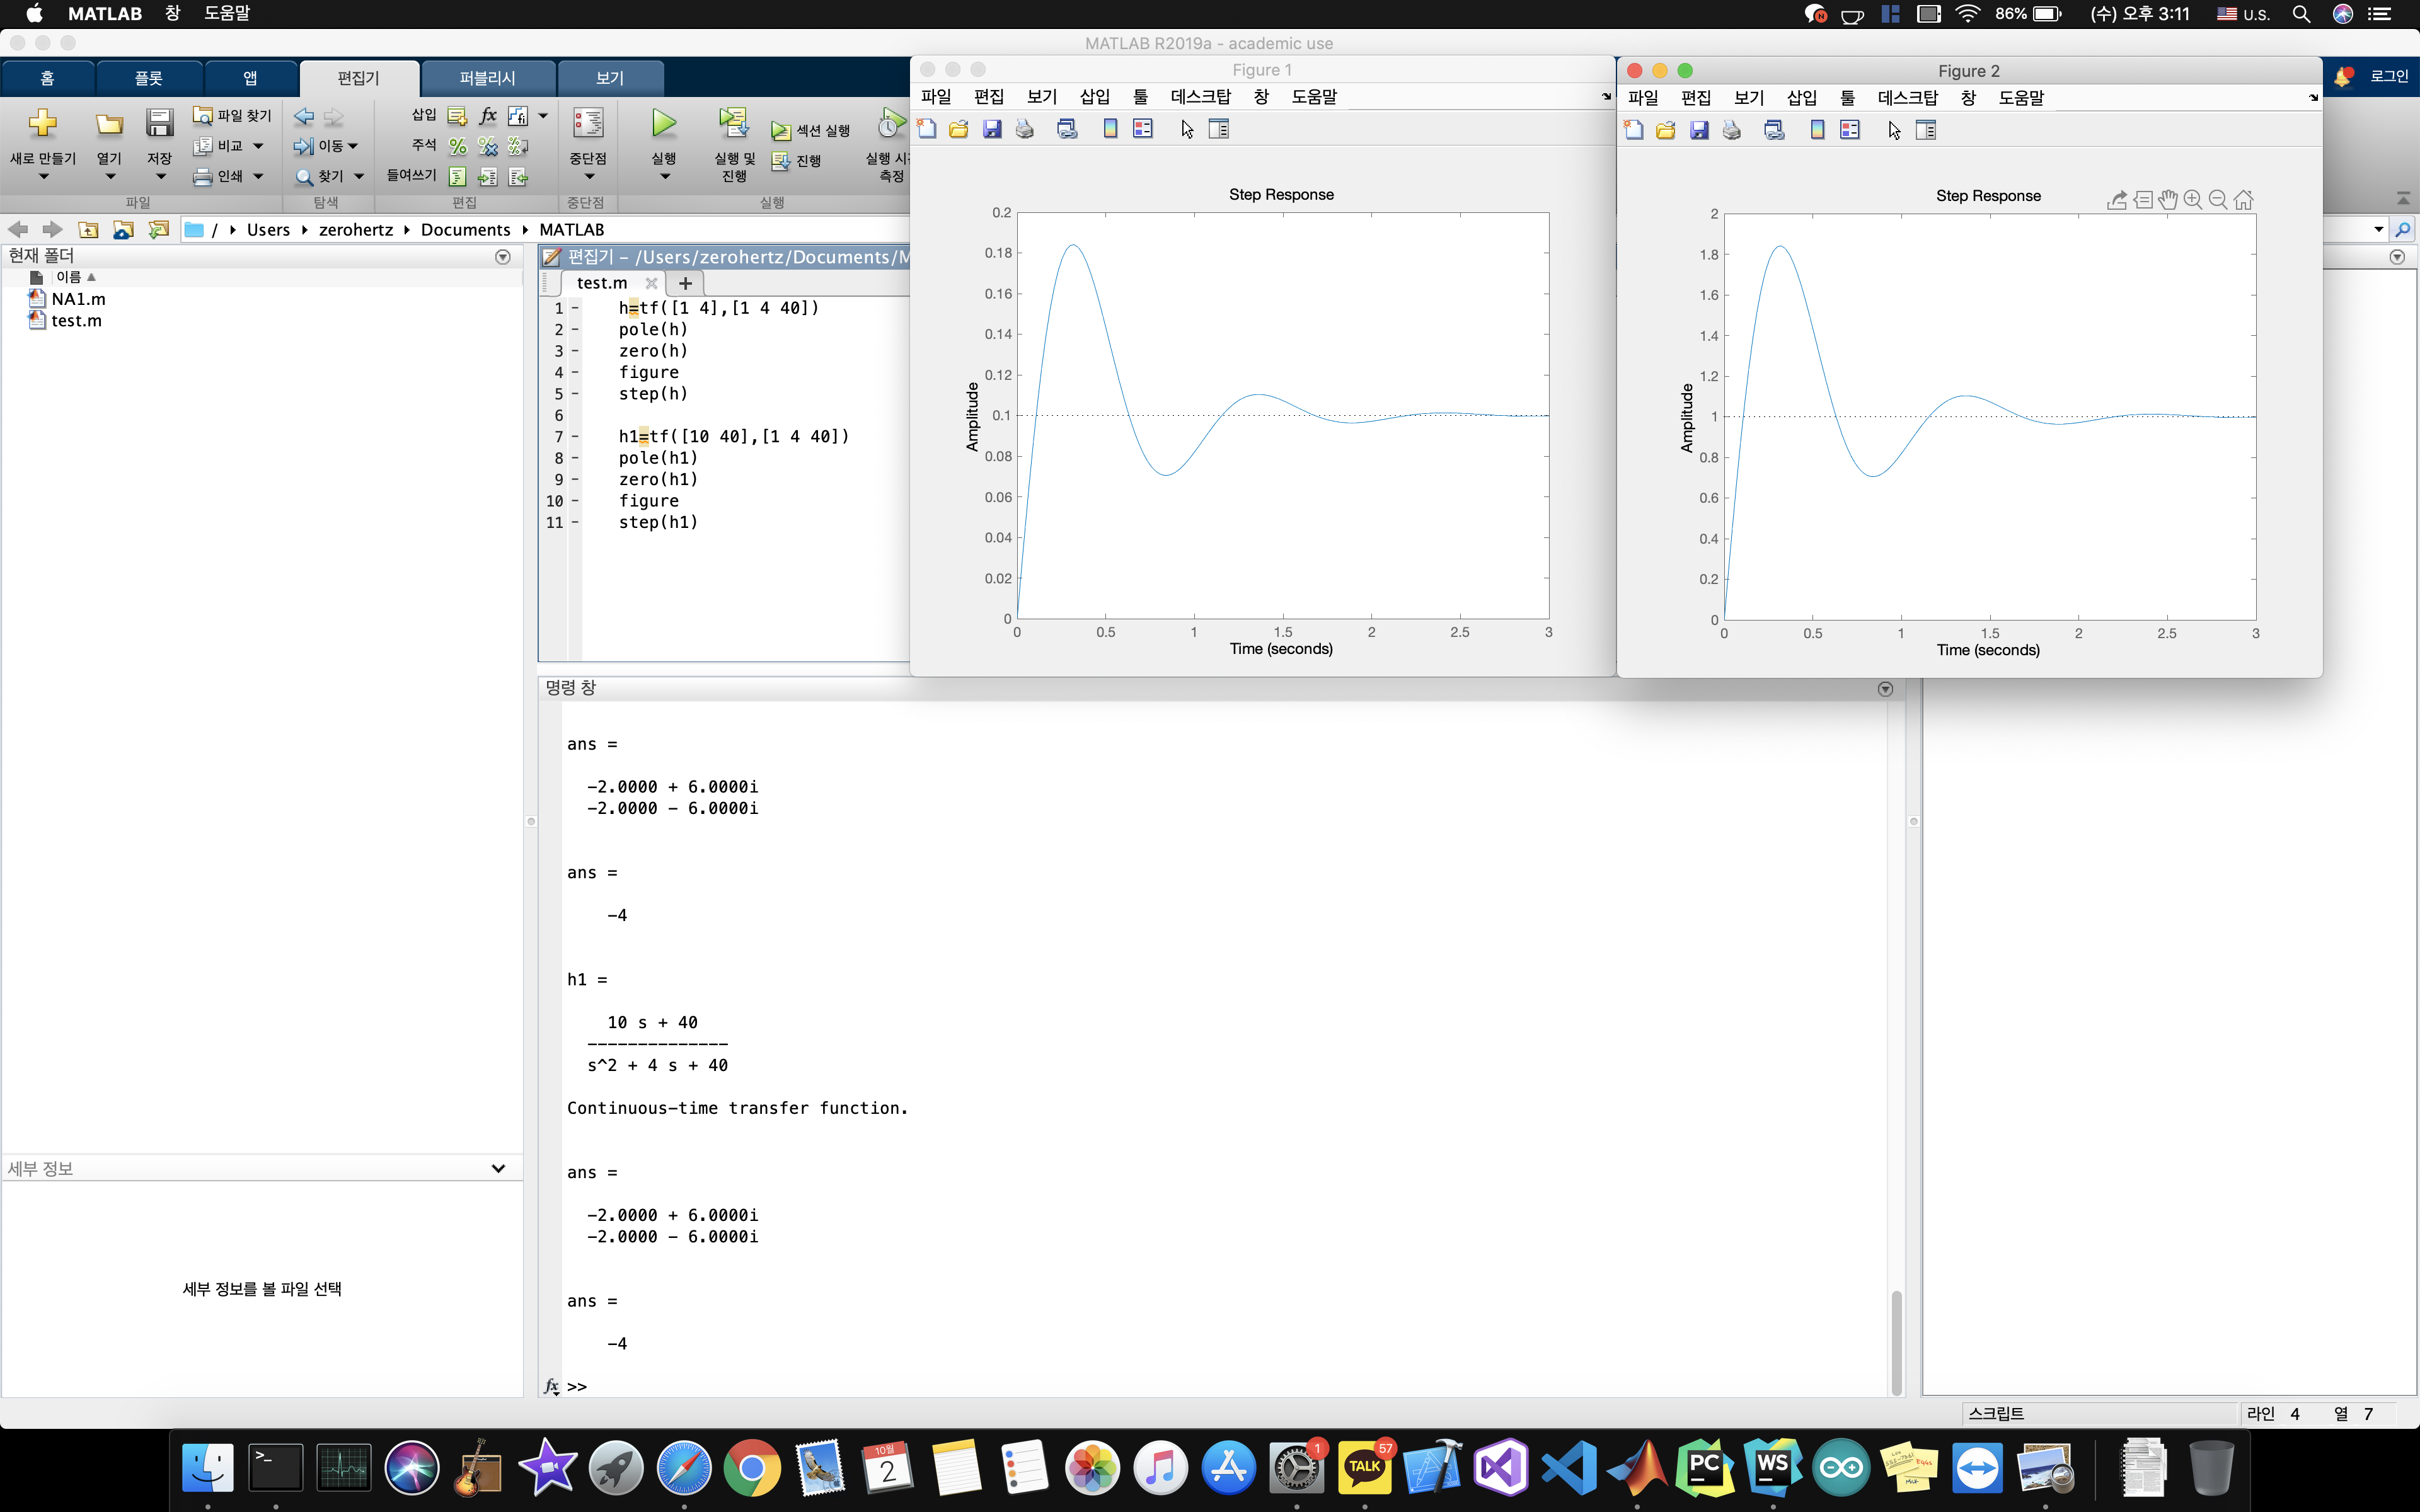Click the new figure icon in Figure 2
The image size is (2420, 1512).
1634,130
